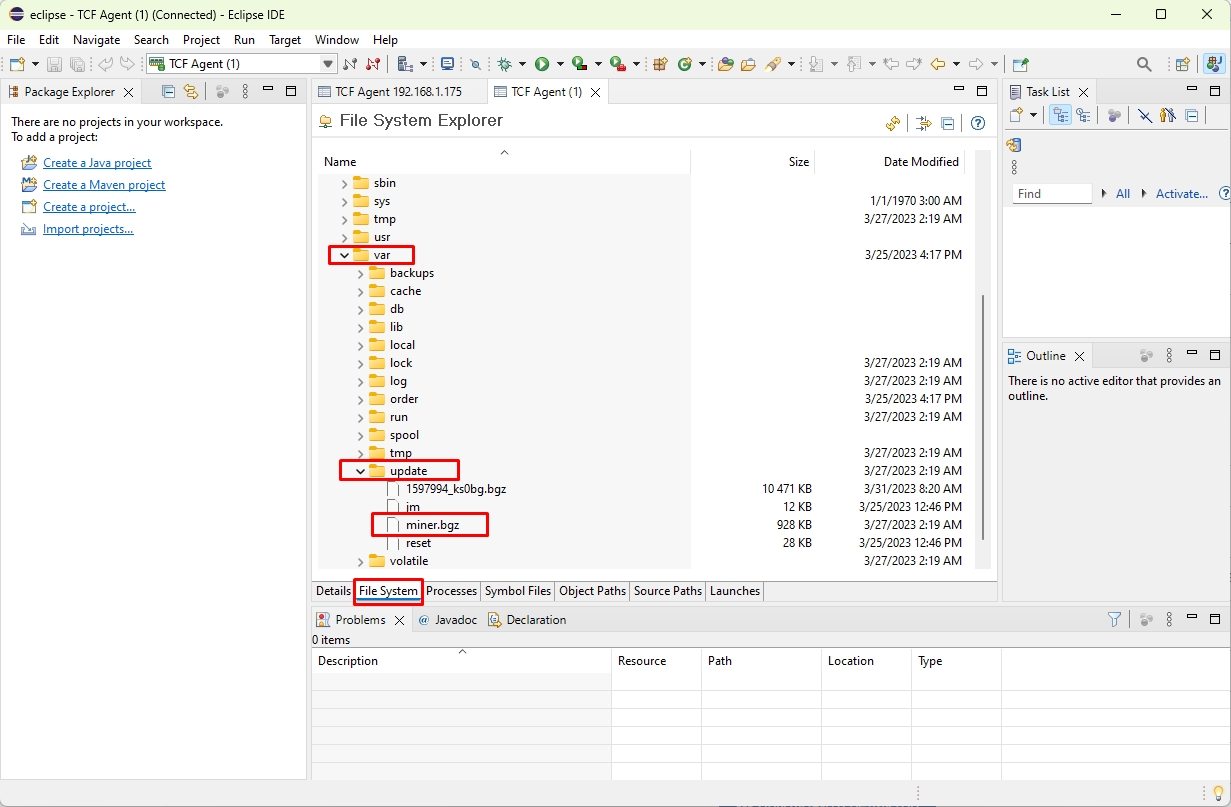This screenshot has width=1231, height=807.
Task: Click the toolbar Search magnifier icon
Action: [x=1144, y=64]
